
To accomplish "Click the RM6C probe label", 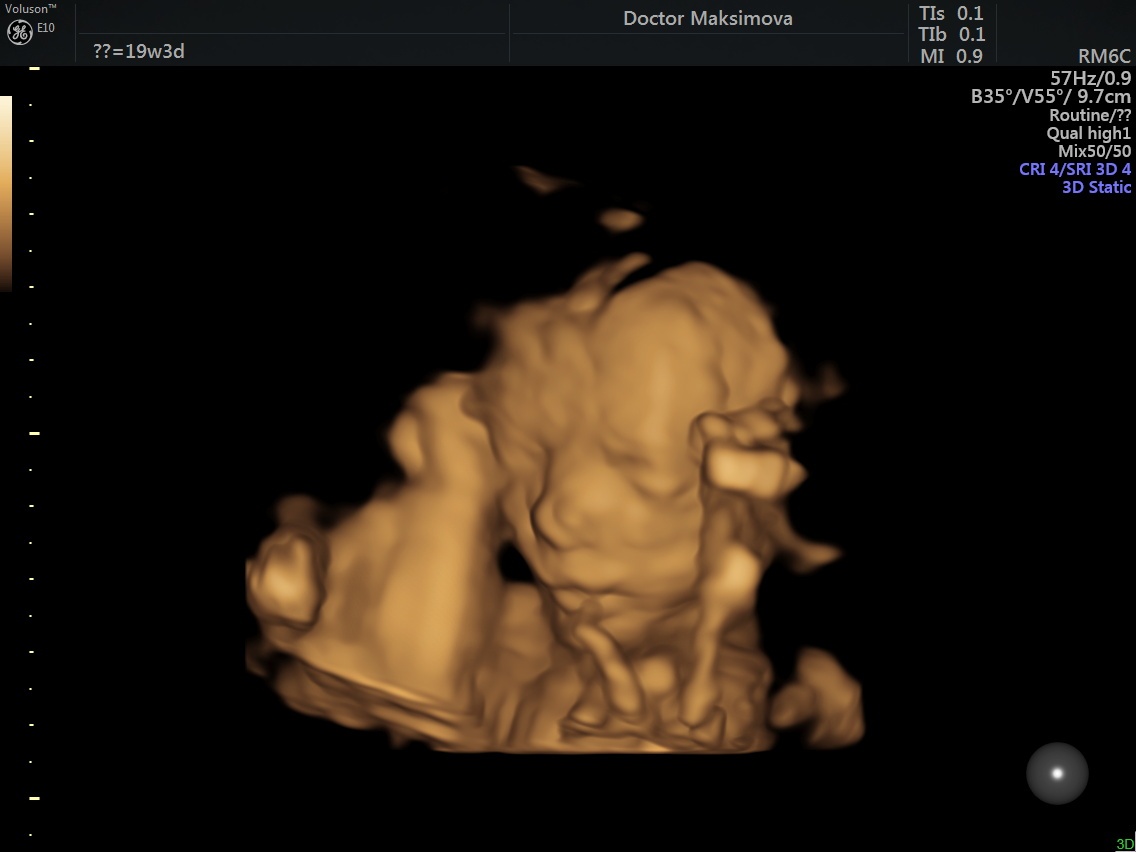I will click(1104, 57).
